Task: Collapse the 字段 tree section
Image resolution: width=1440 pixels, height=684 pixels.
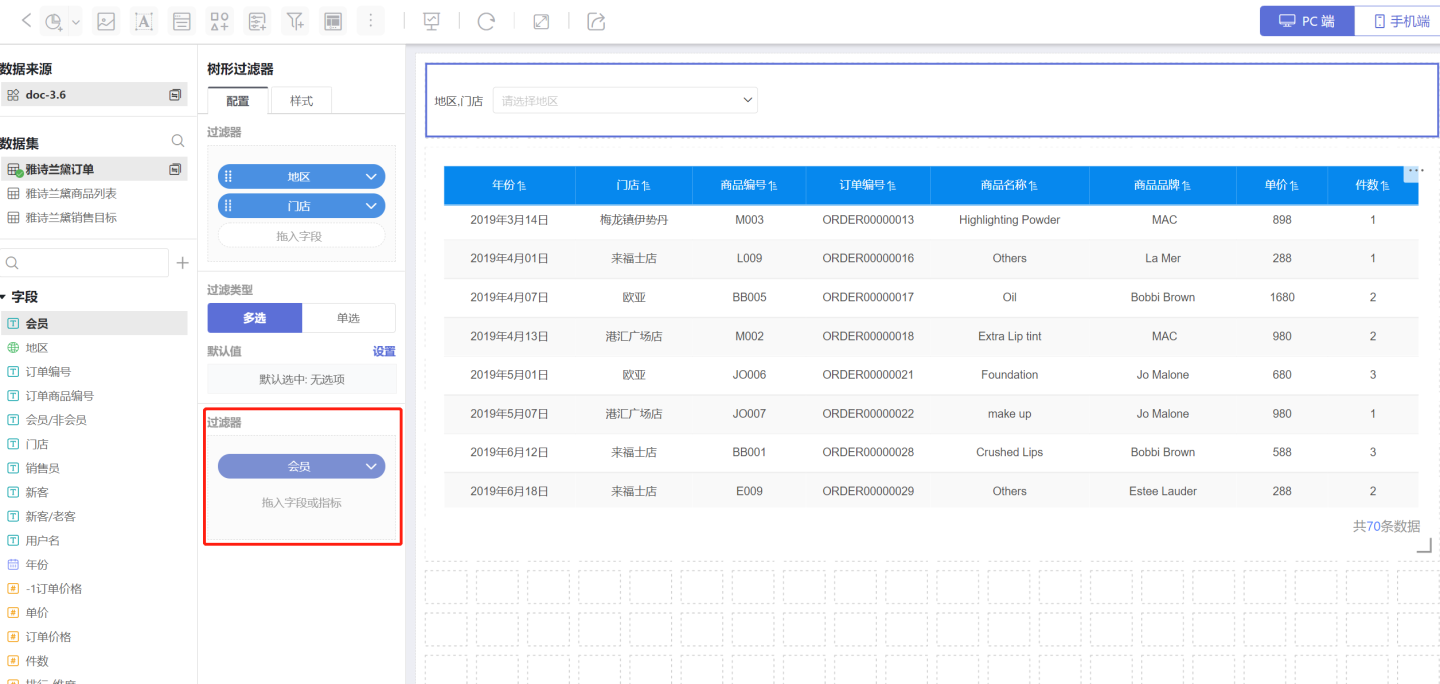Action: (4, 297)
